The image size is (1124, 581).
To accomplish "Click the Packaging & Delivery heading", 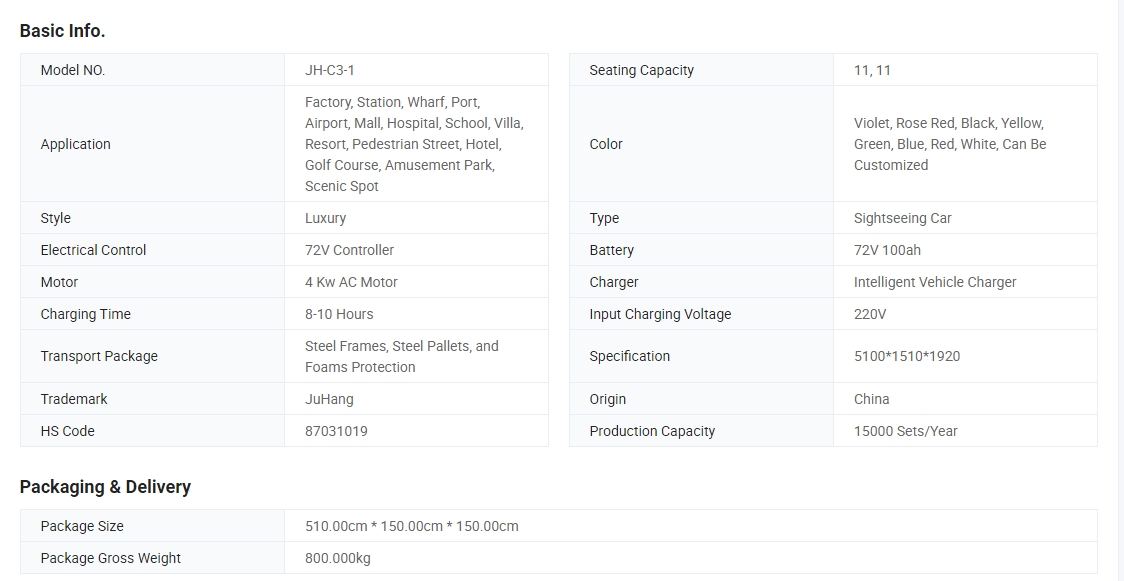I will 105,487.
